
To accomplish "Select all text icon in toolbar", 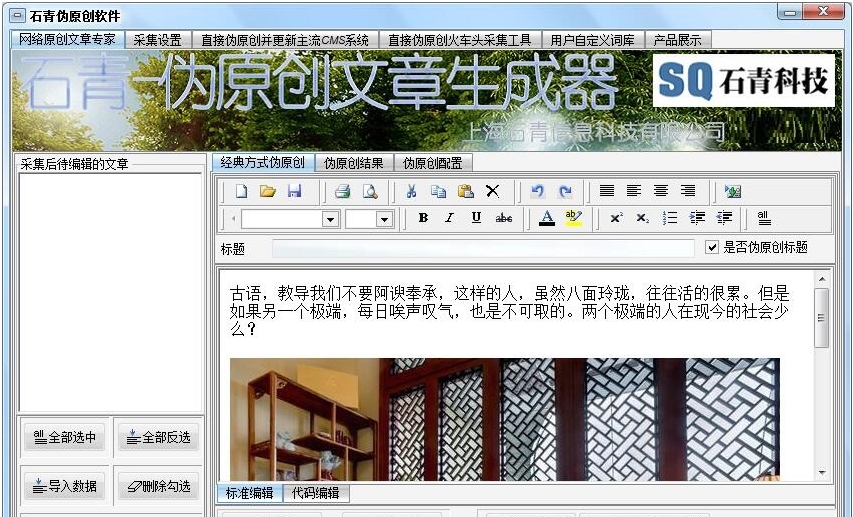I will tap(764, 218).
